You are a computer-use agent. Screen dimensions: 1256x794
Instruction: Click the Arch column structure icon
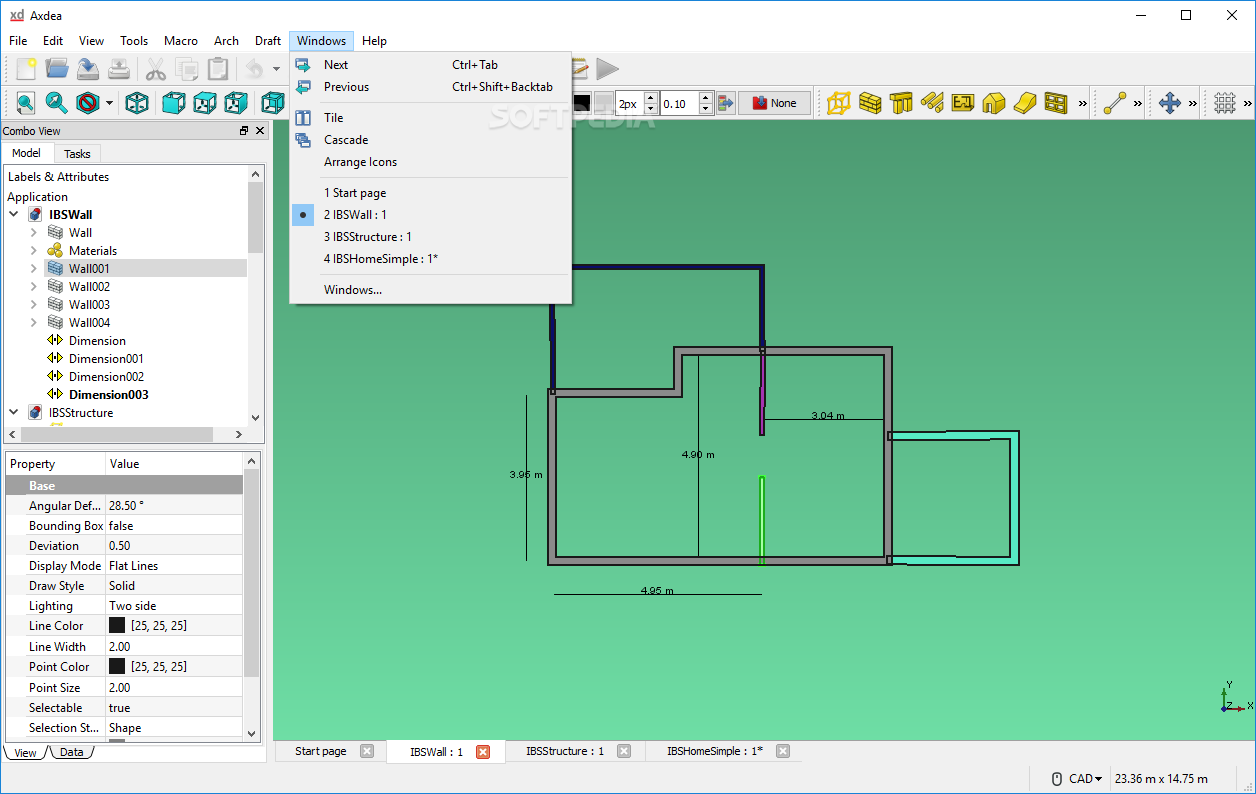(901, 102)
